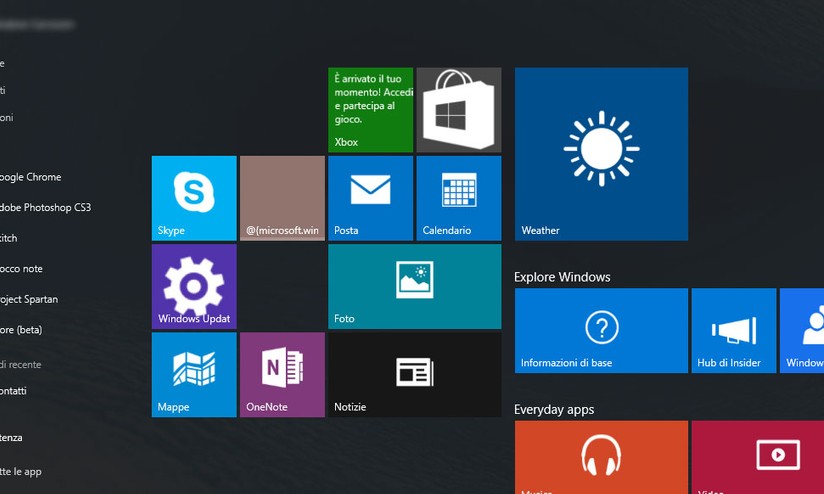Click the @{microsoft.win placeholder tile
The height and width of the screenshot is (494, 824).
pyautogui.click(x=282, y=198)
